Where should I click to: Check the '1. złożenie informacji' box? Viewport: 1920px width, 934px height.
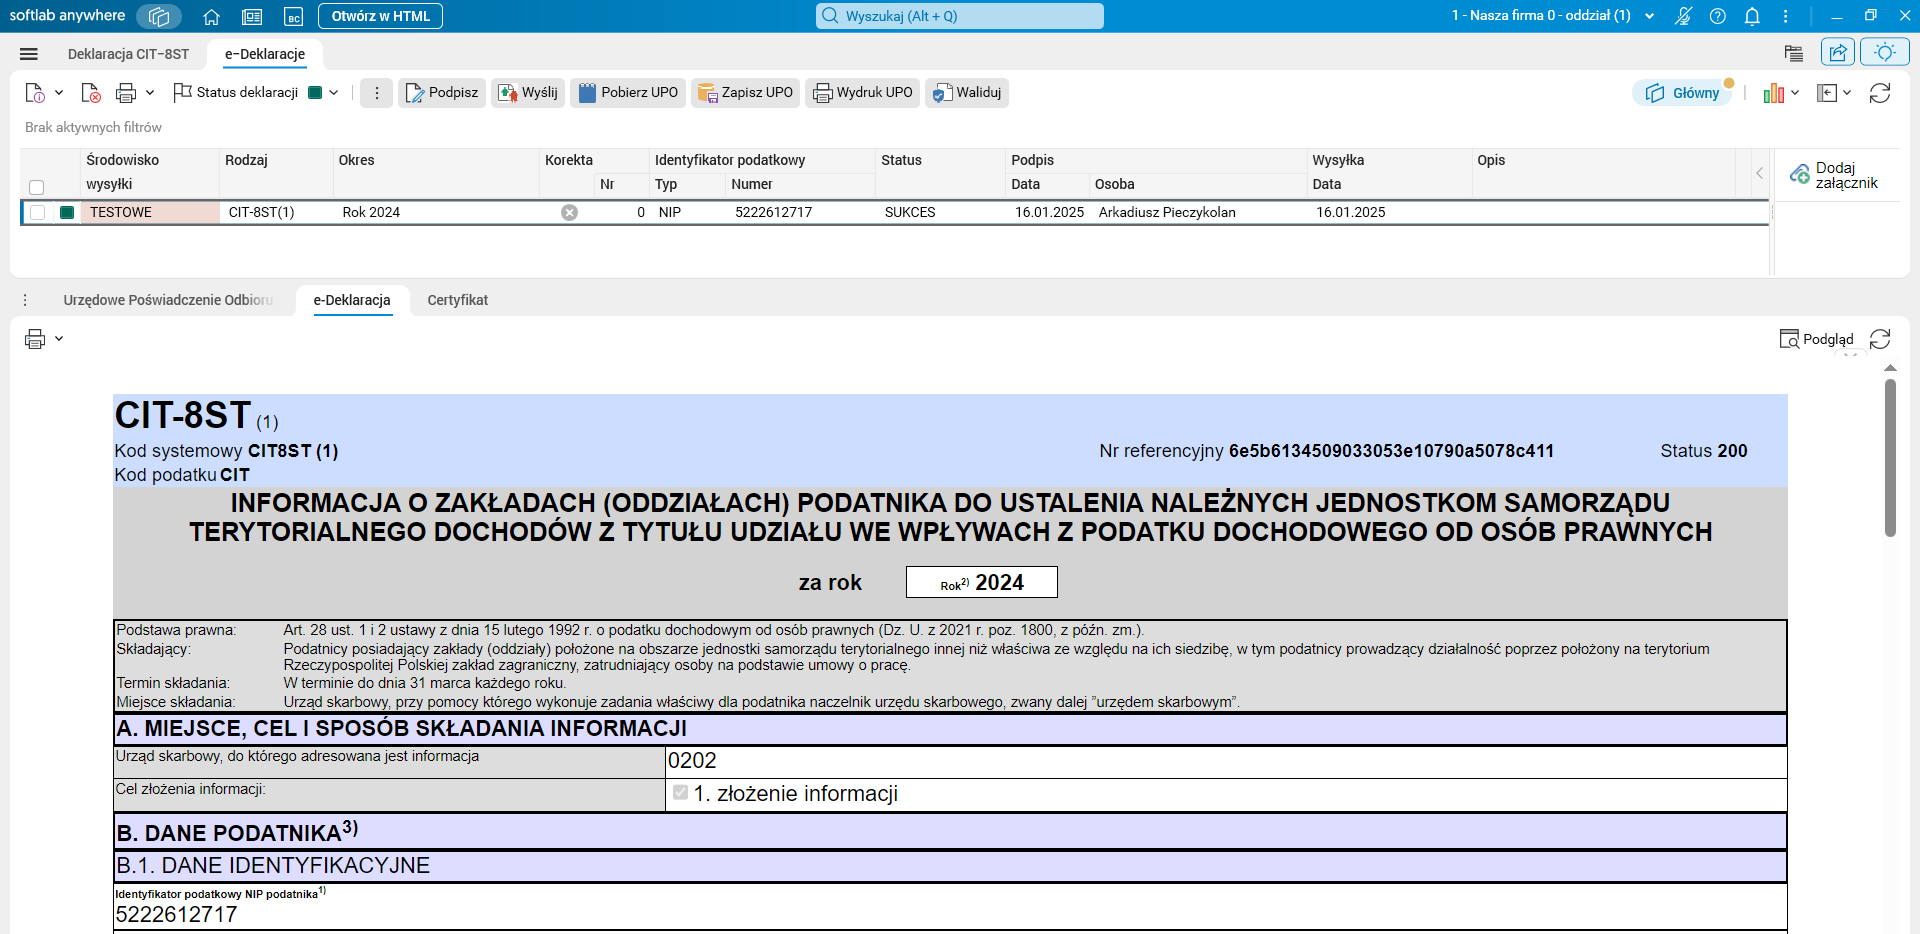click(681, 793)
